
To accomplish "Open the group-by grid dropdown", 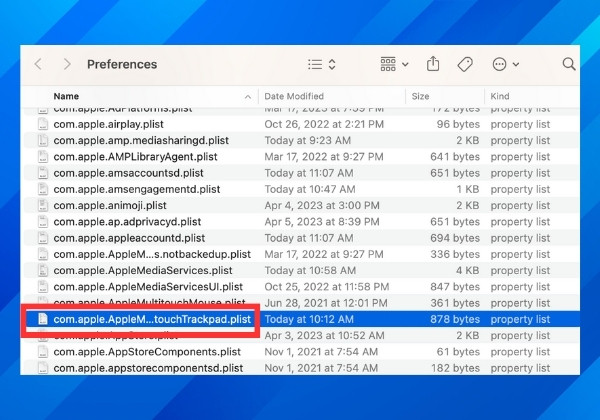I will point(395,64).
